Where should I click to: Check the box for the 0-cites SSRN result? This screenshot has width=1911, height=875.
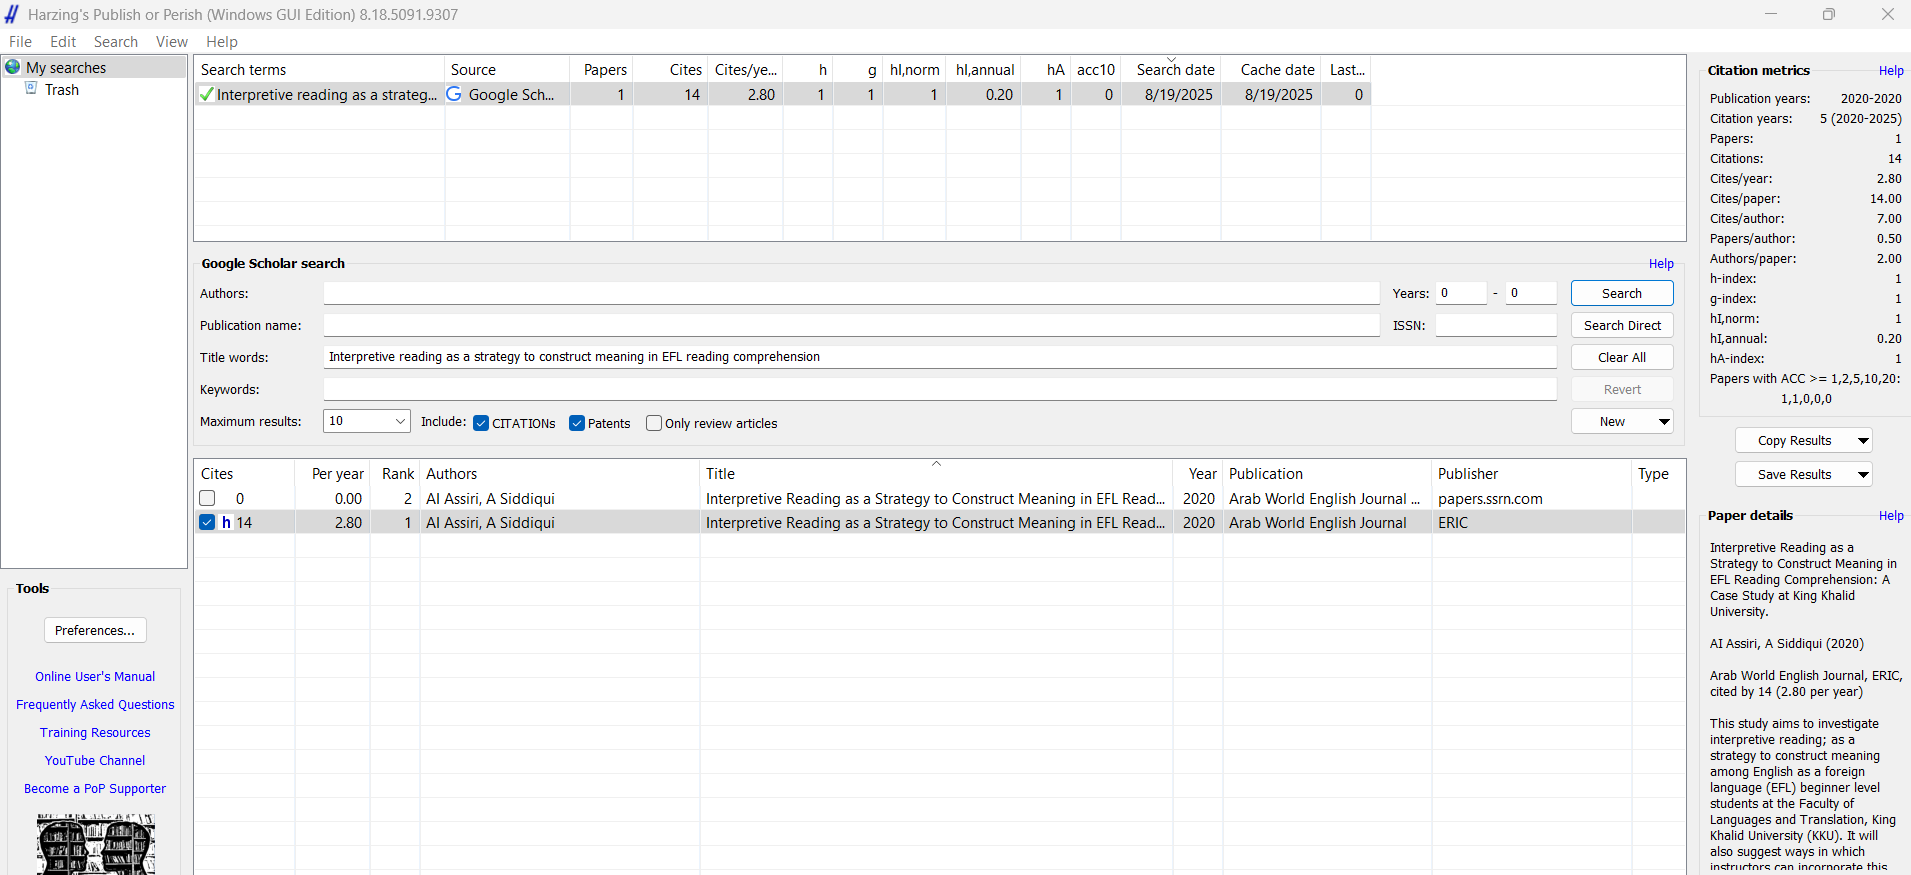pyautogui.click(x=207, y=498)
